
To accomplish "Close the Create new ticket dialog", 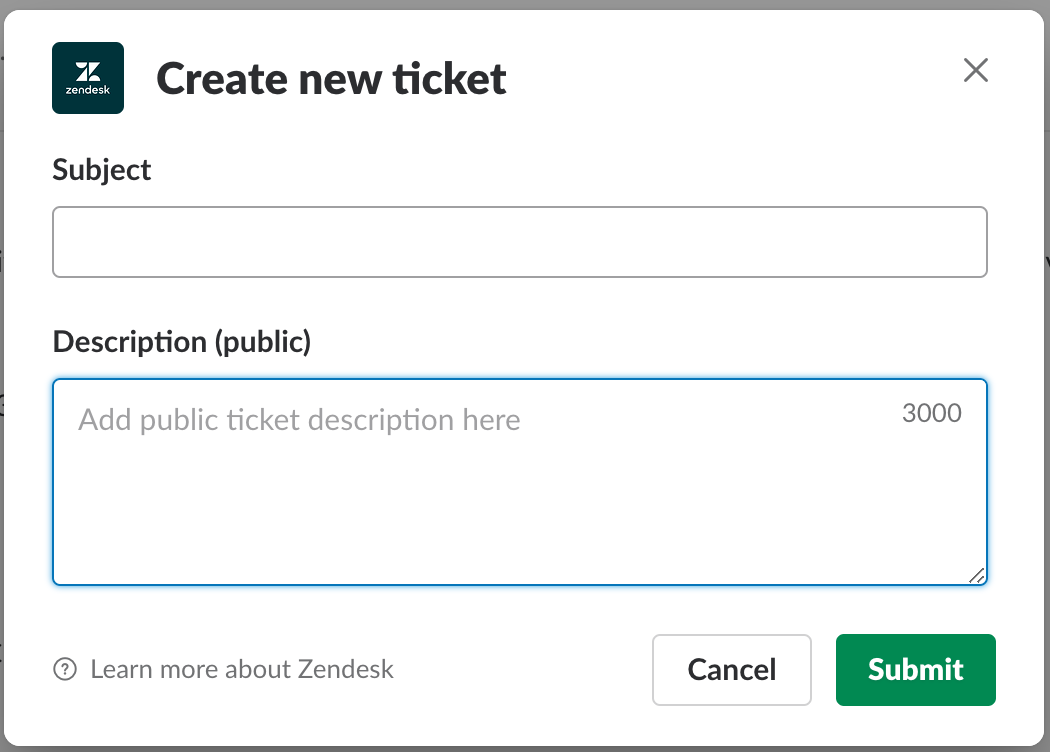I will click(x=975, y=70).
